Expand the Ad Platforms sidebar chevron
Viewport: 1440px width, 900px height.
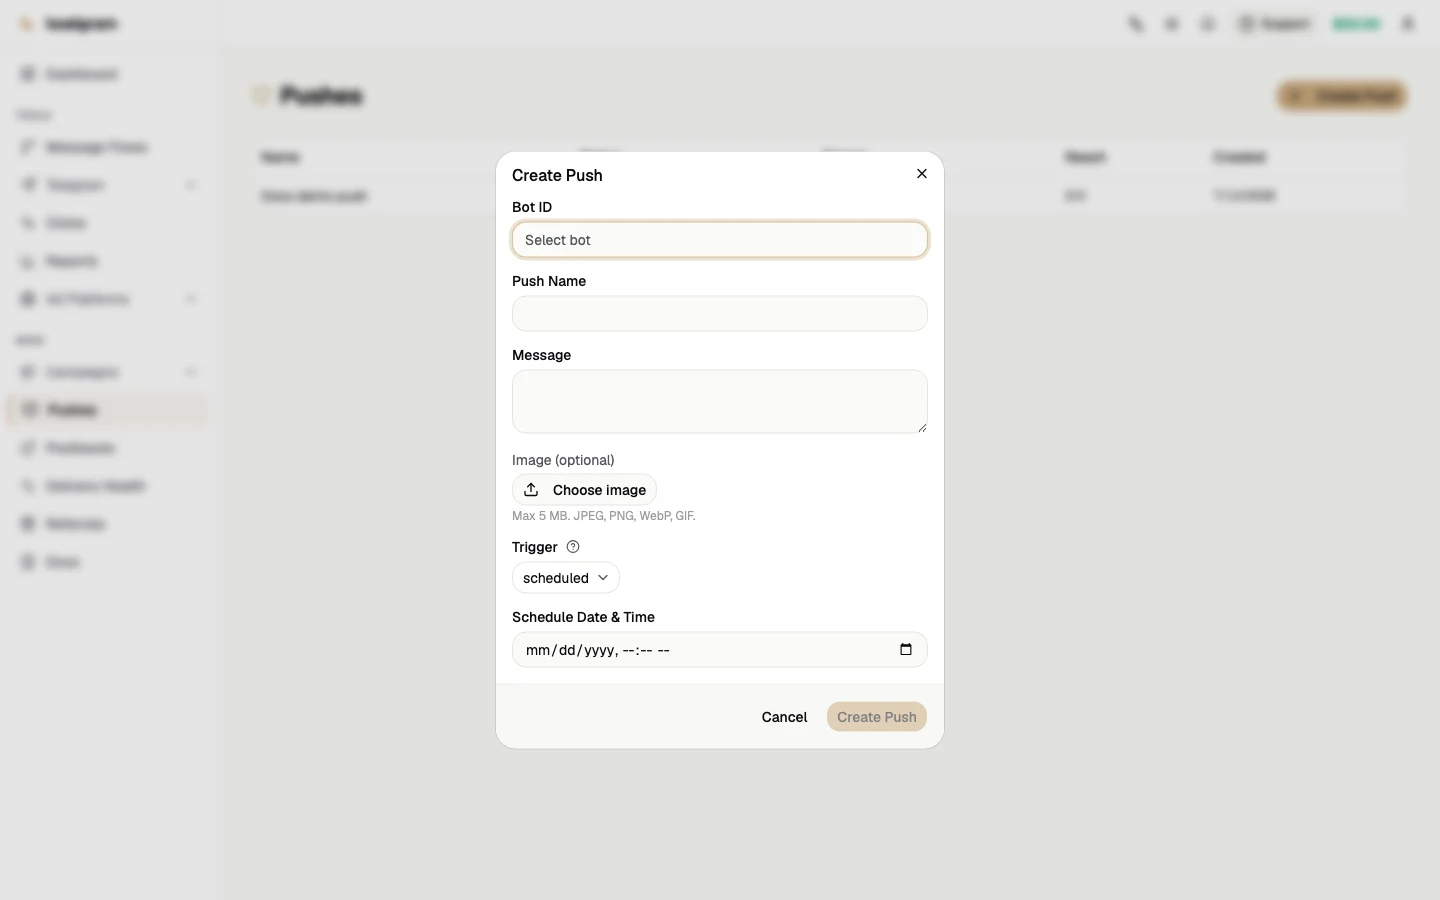tap(191, 299)
